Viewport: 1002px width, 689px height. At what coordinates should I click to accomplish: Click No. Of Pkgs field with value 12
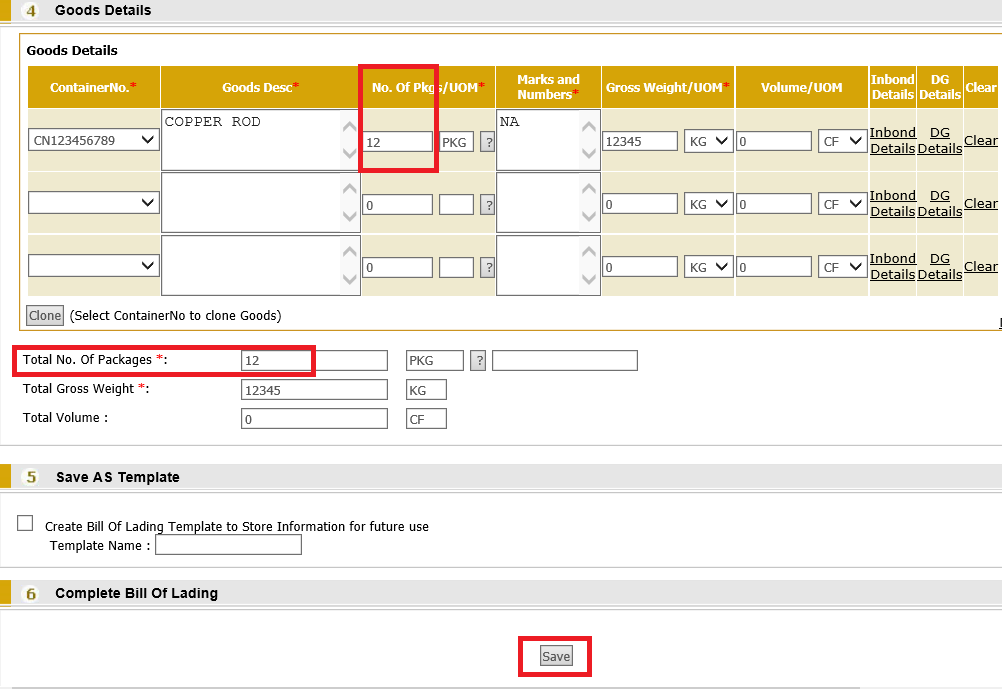click(x=397, y=142)
